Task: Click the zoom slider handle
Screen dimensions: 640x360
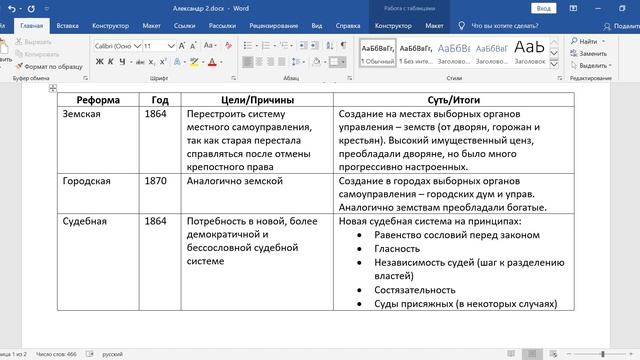Action: pyautogui.click(x=602, y=354)
